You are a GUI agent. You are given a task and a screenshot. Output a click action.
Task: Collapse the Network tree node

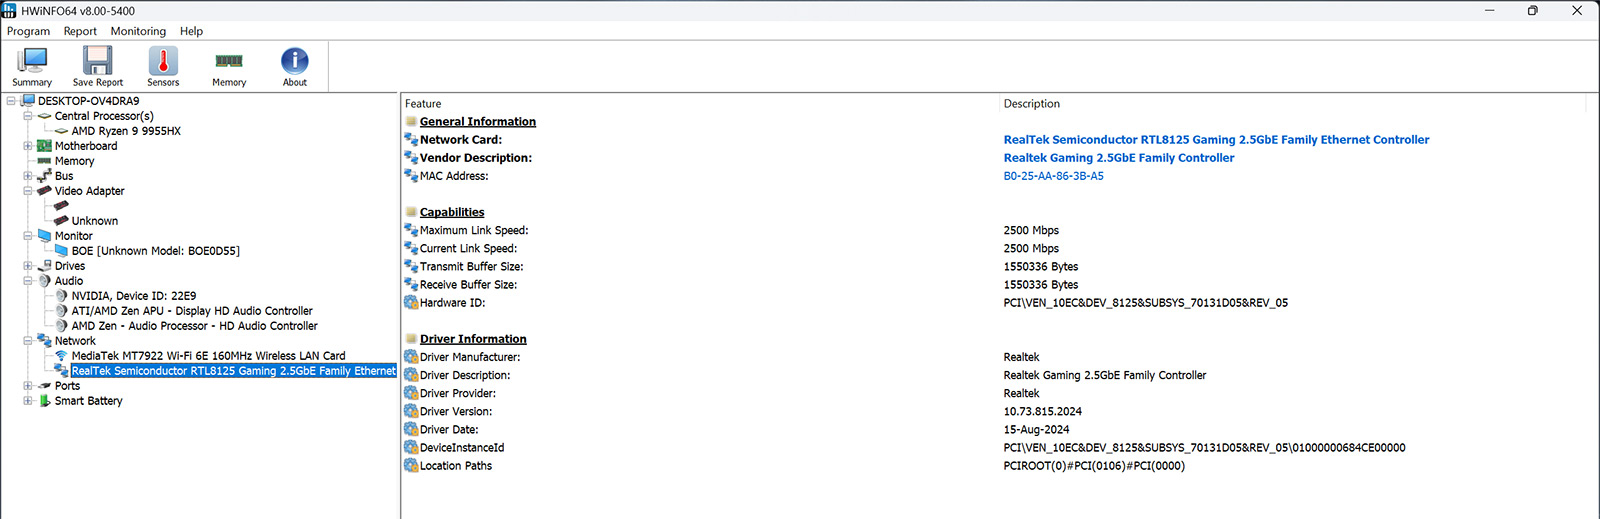(x=28, y=341)
